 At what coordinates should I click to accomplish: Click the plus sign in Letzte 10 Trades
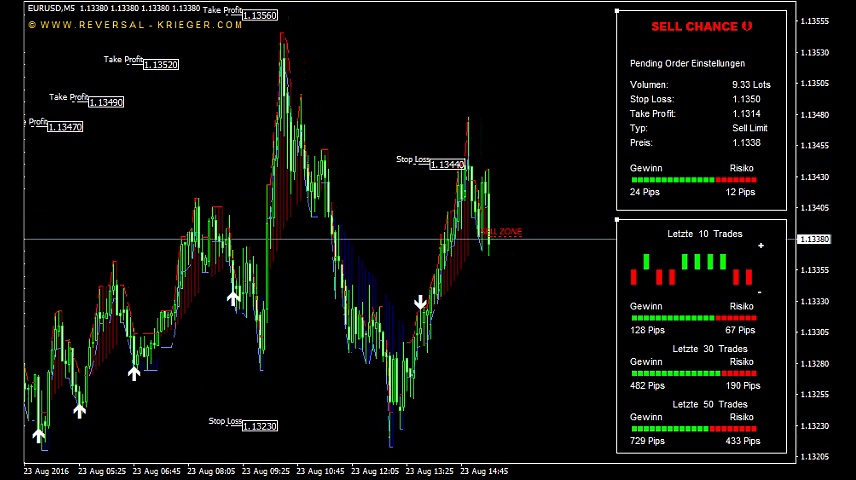pyautogui.click(x=760, y=246)
